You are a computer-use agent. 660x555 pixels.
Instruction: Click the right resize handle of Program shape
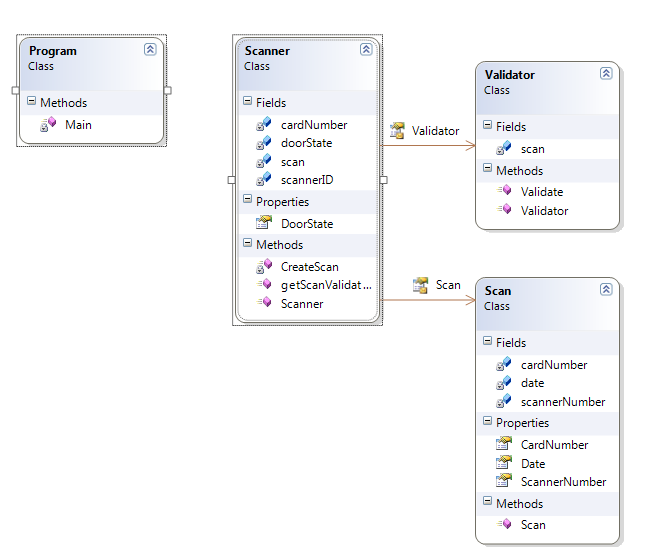[168, 90]
